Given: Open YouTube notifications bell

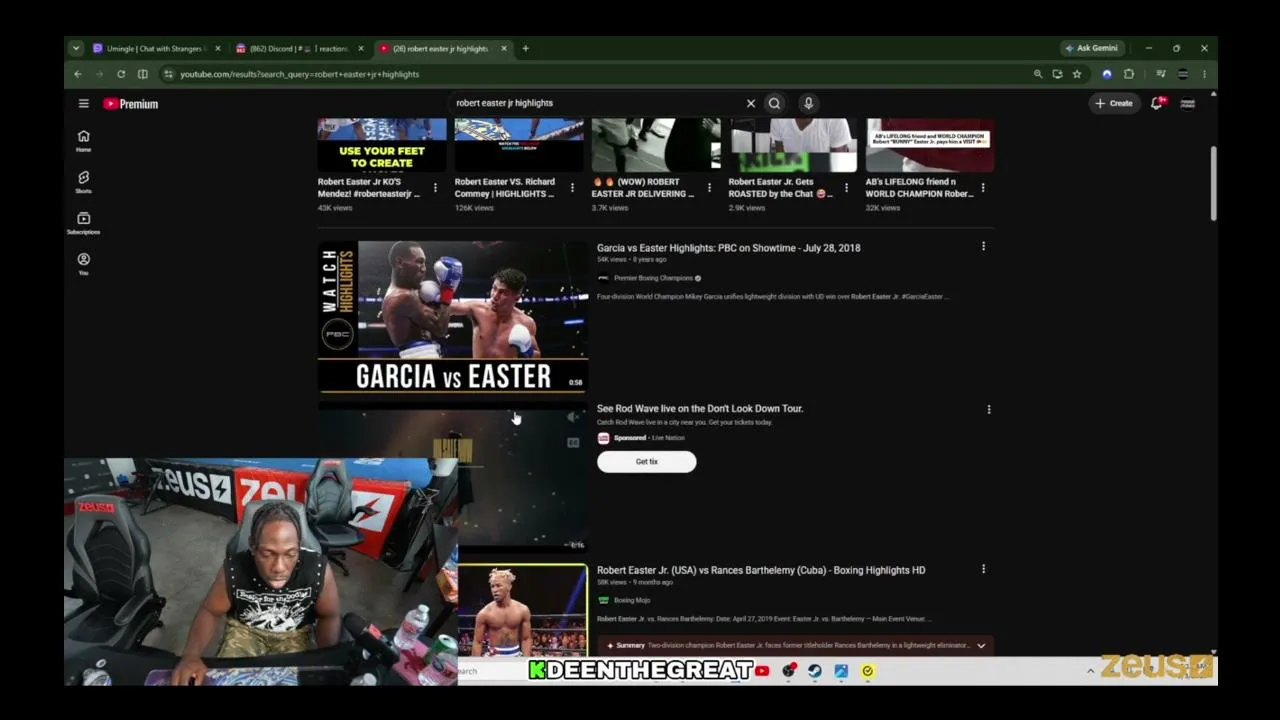Looking at the screenshot, I should click(1157, 103).
